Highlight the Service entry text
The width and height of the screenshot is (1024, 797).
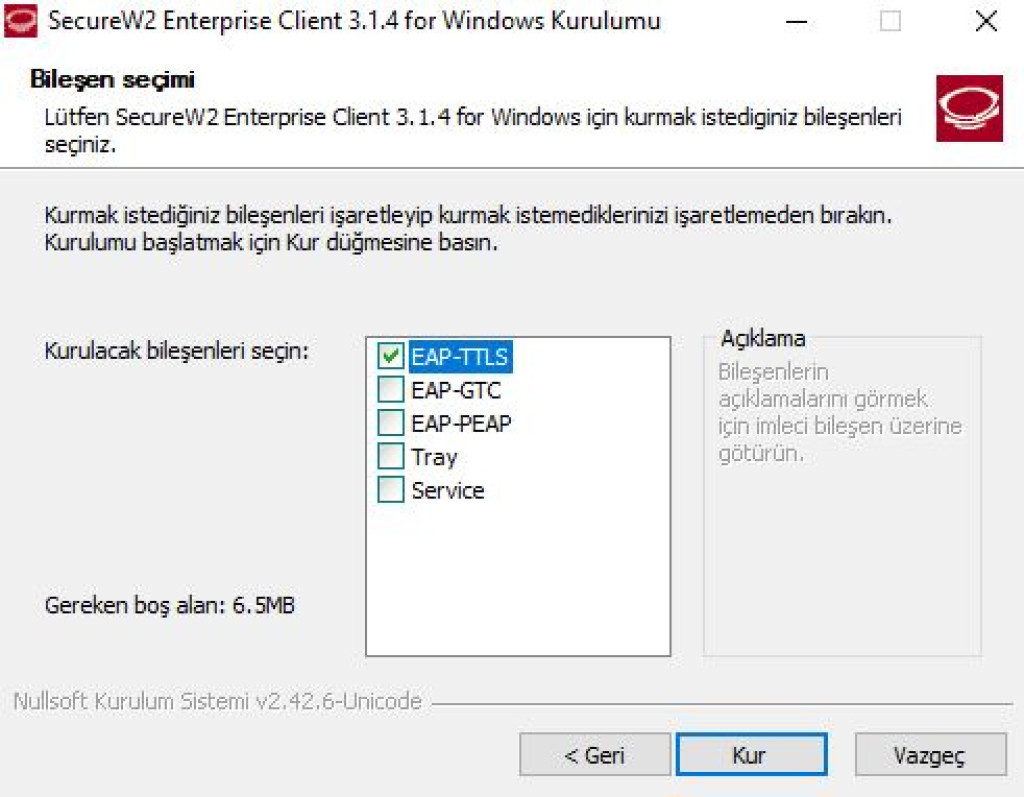pos(448,491)
